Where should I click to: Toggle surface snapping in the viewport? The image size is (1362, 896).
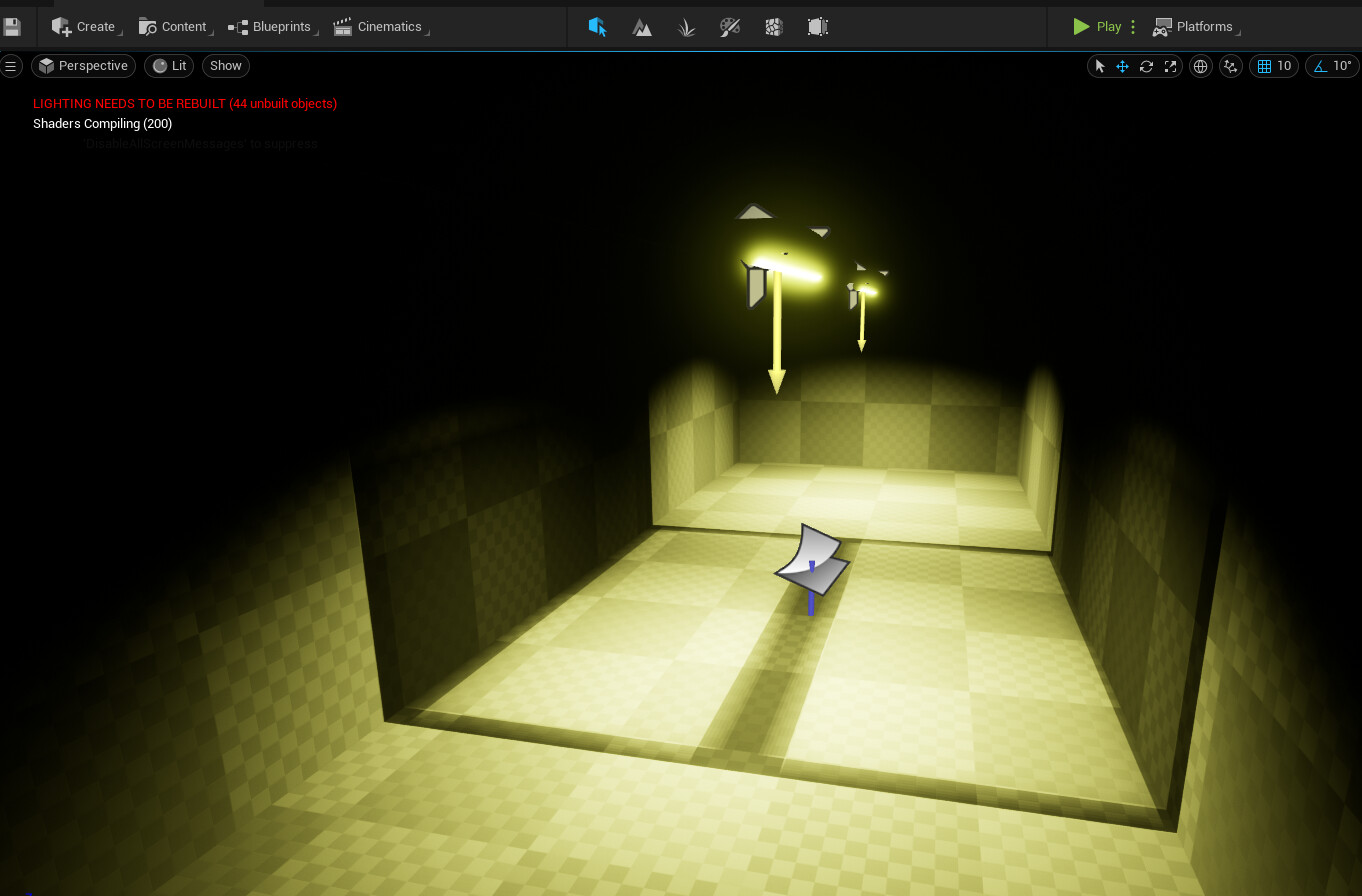point(1231,66)
